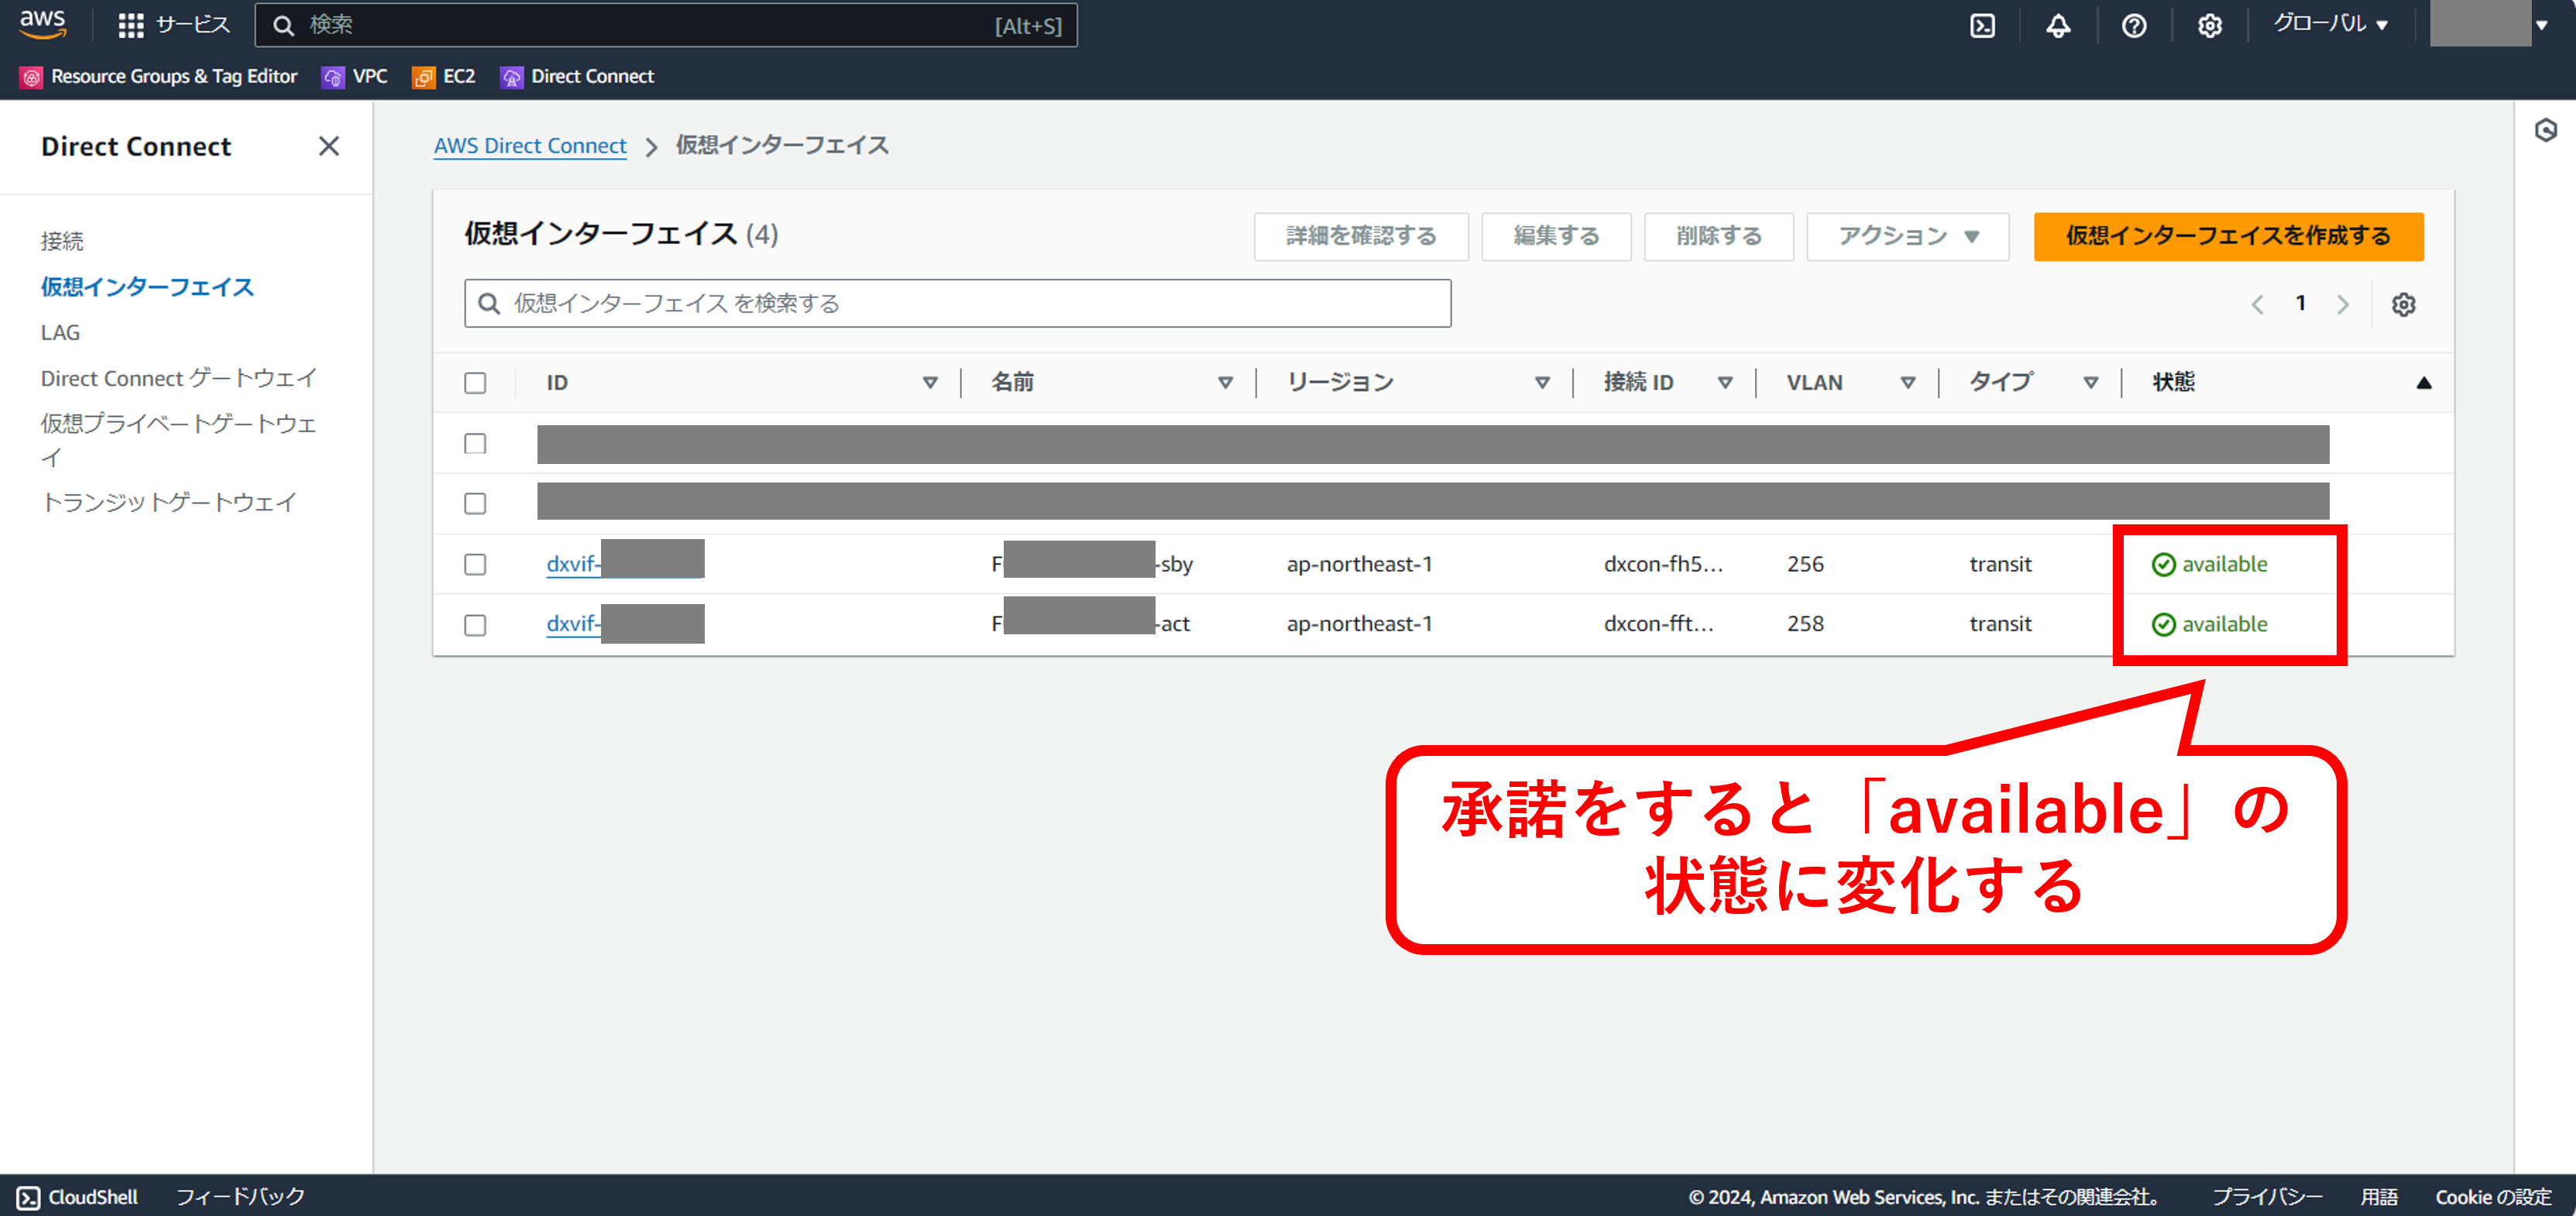The width and height of the screenshot is (2576, 1216).
Task: Open CloudShell from the top bar icon
Action: (x=1982, y=25)
